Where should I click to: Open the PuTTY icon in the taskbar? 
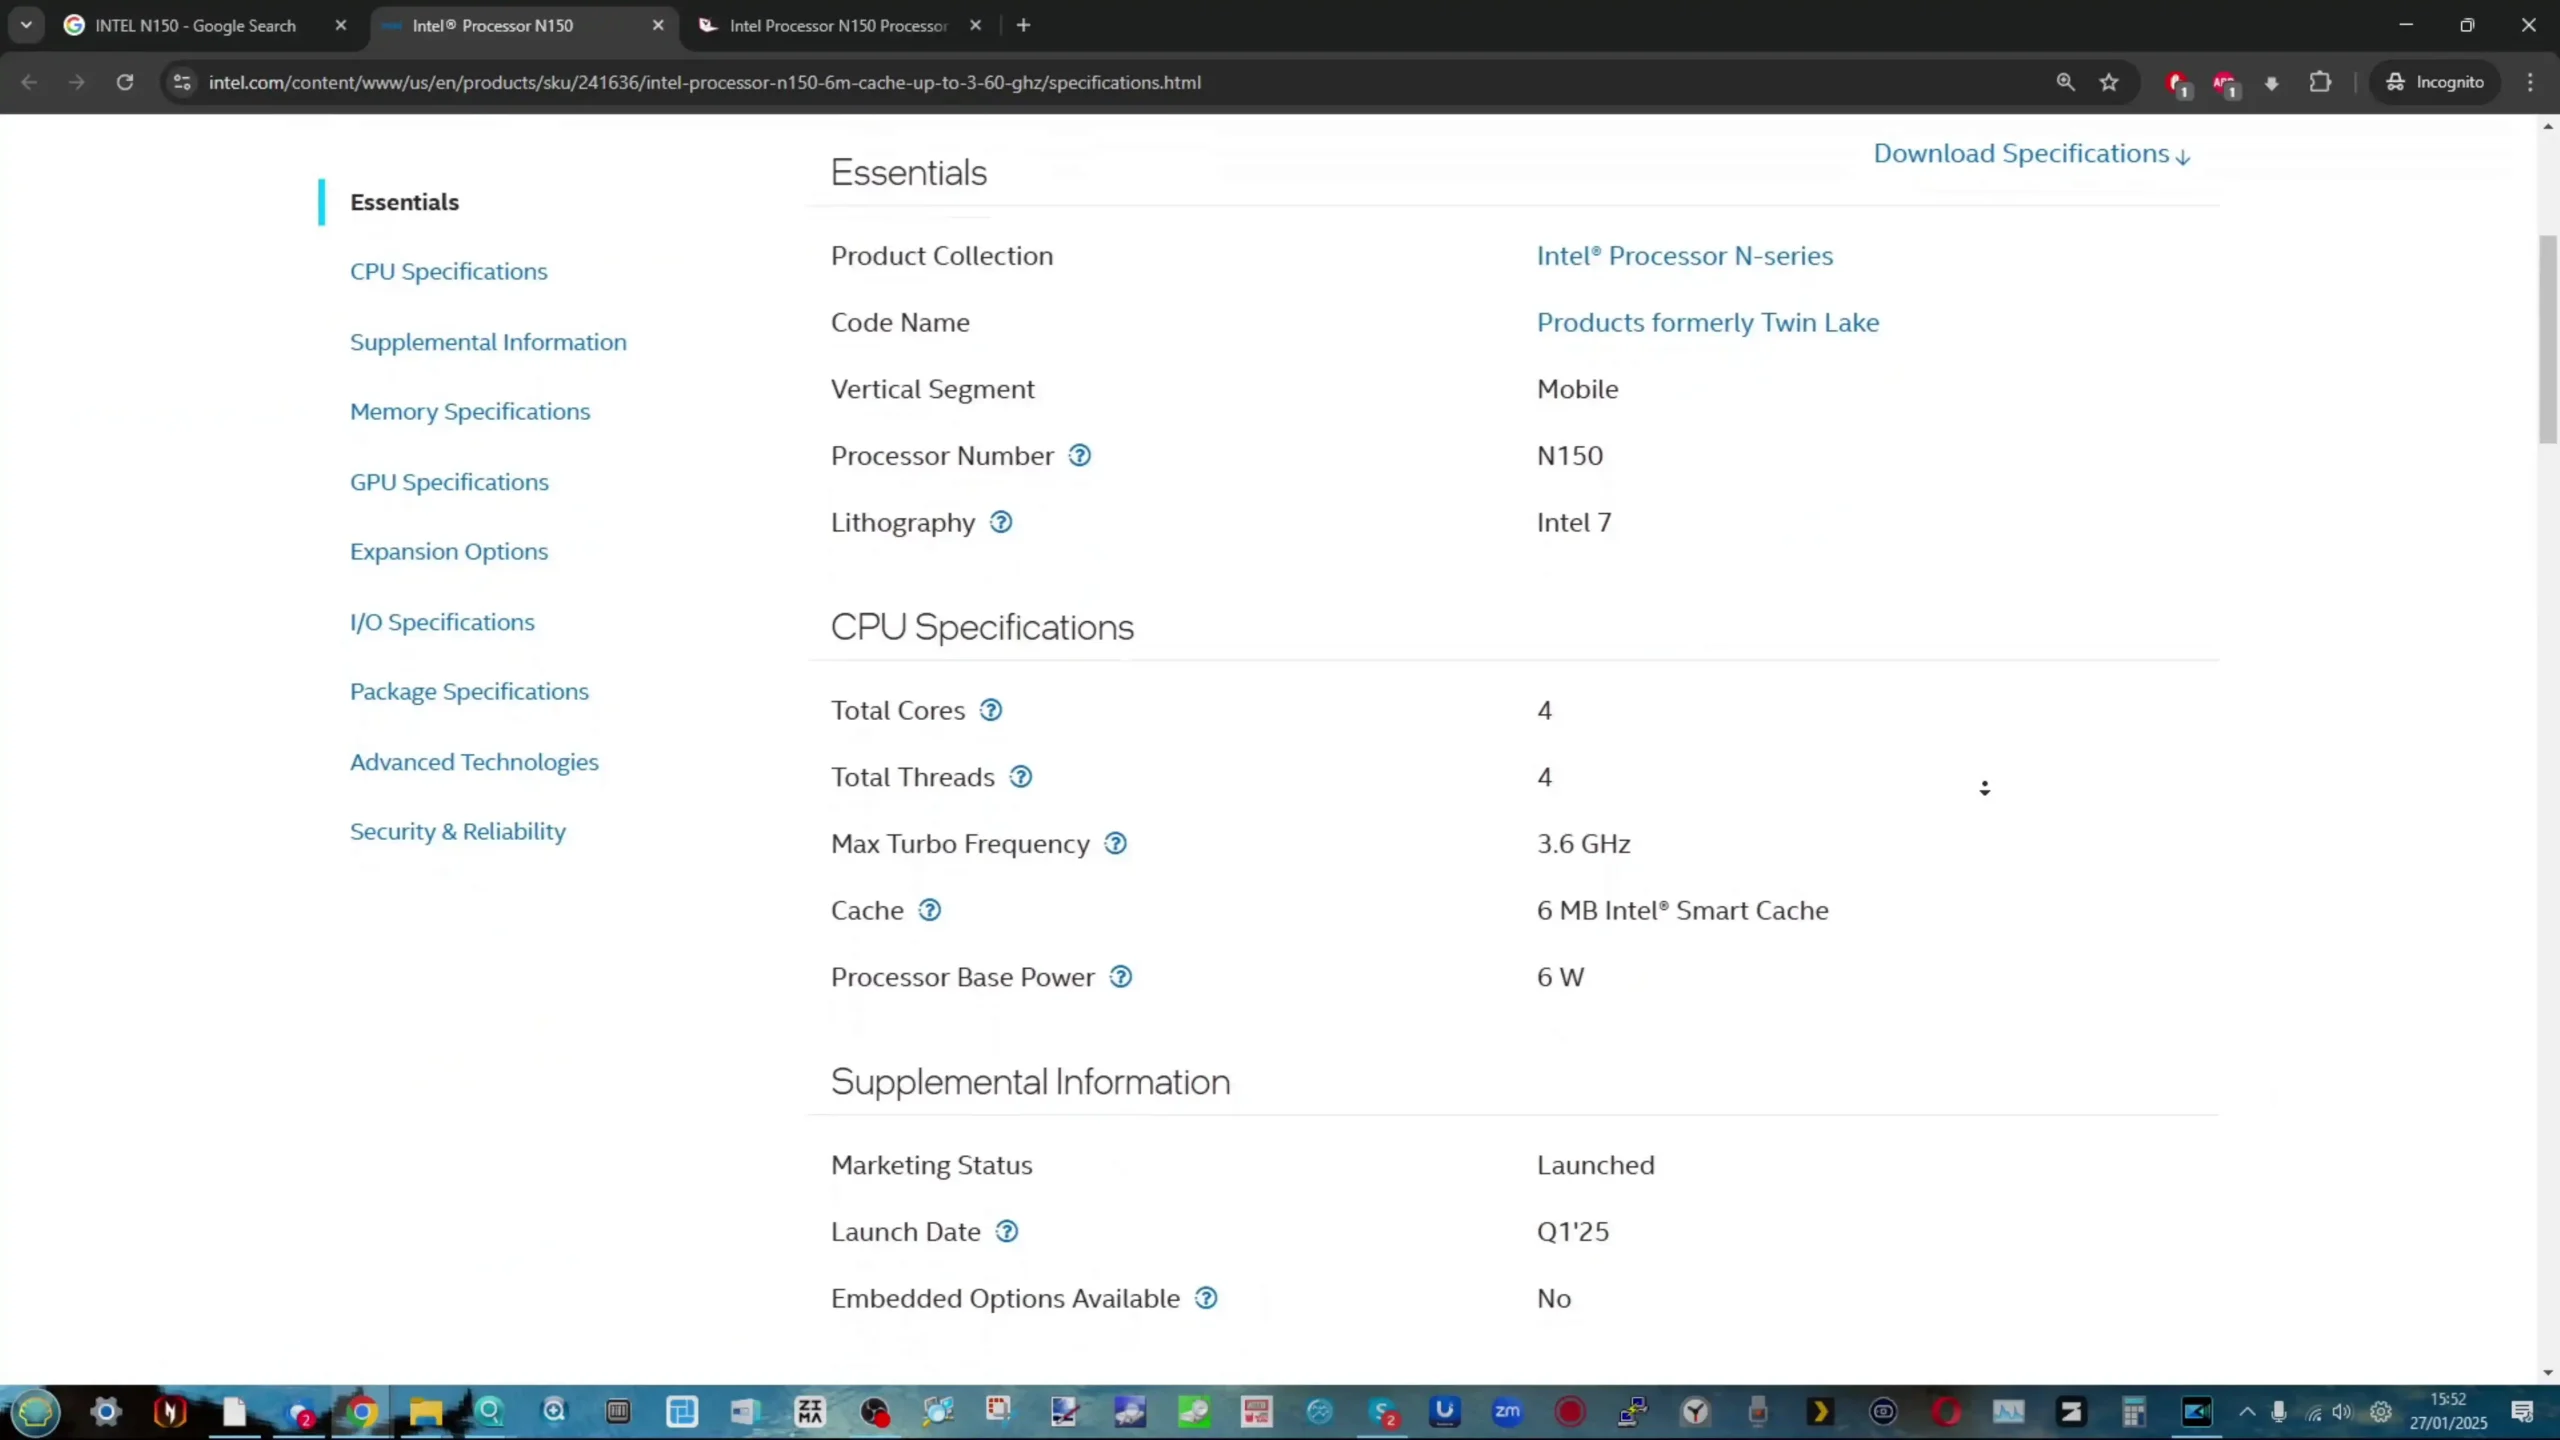[x=1632, y=1412]
